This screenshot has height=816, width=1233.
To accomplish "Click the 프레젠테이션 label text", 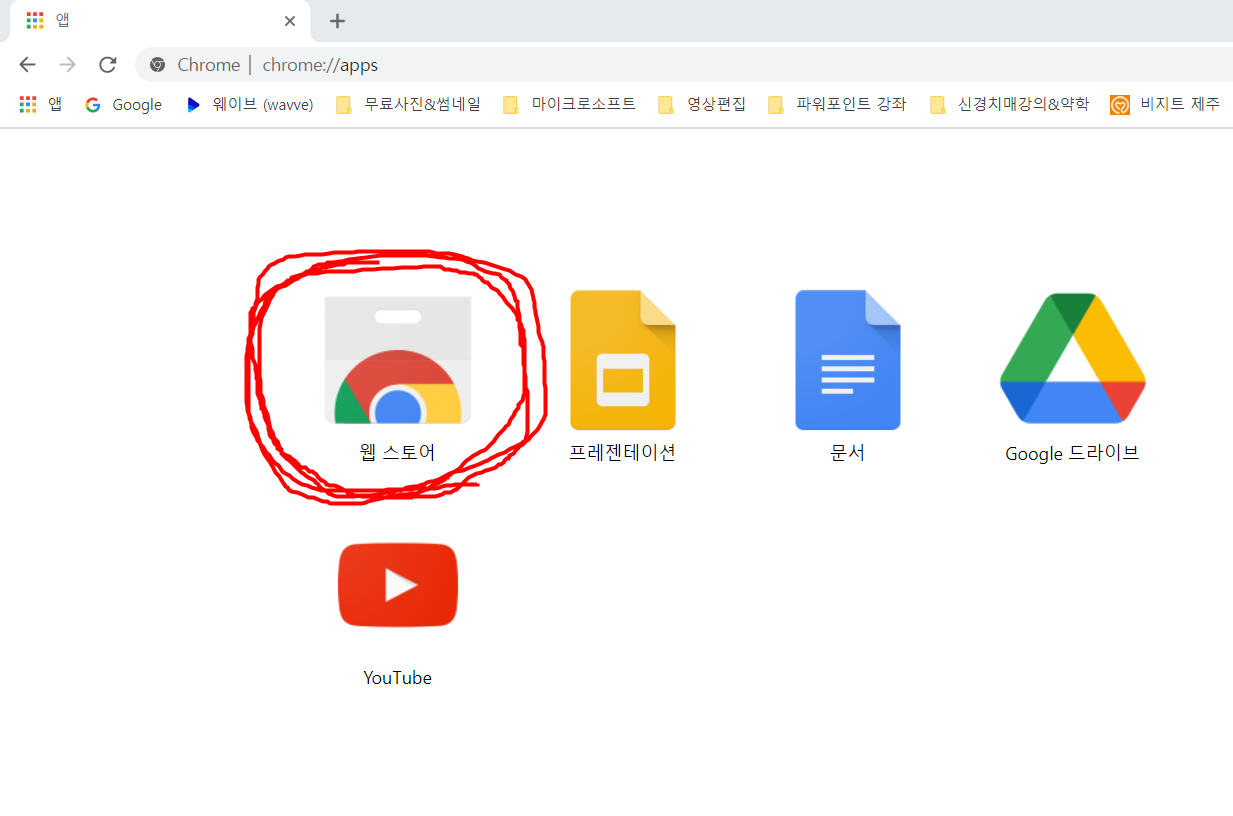I will point(623,452).
